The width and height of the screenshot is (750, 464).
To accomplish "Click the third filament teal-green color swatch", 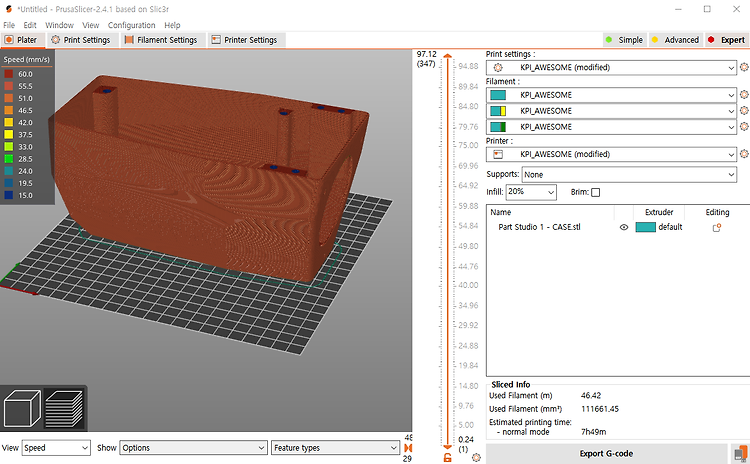I will [498, 127].
